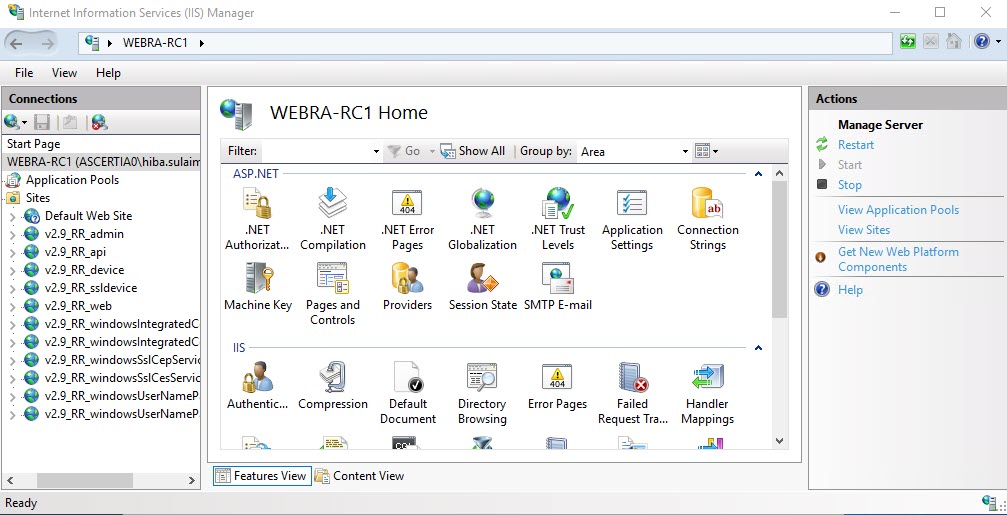Switch to the Content View tab
Image resolution: width=1007 pixels, height=515 pixels.
[360, 476]
